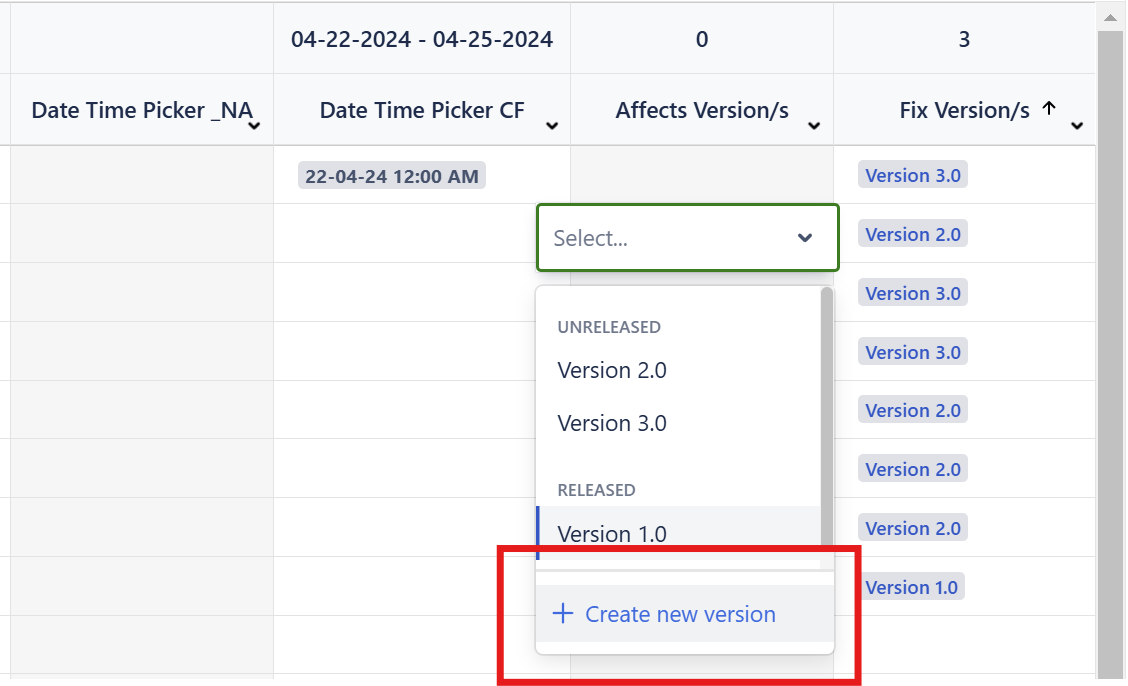1128x686 pixels.
Task: Click the Version 1.0 tag in Fix Version/s column
Action: [911, 587]
